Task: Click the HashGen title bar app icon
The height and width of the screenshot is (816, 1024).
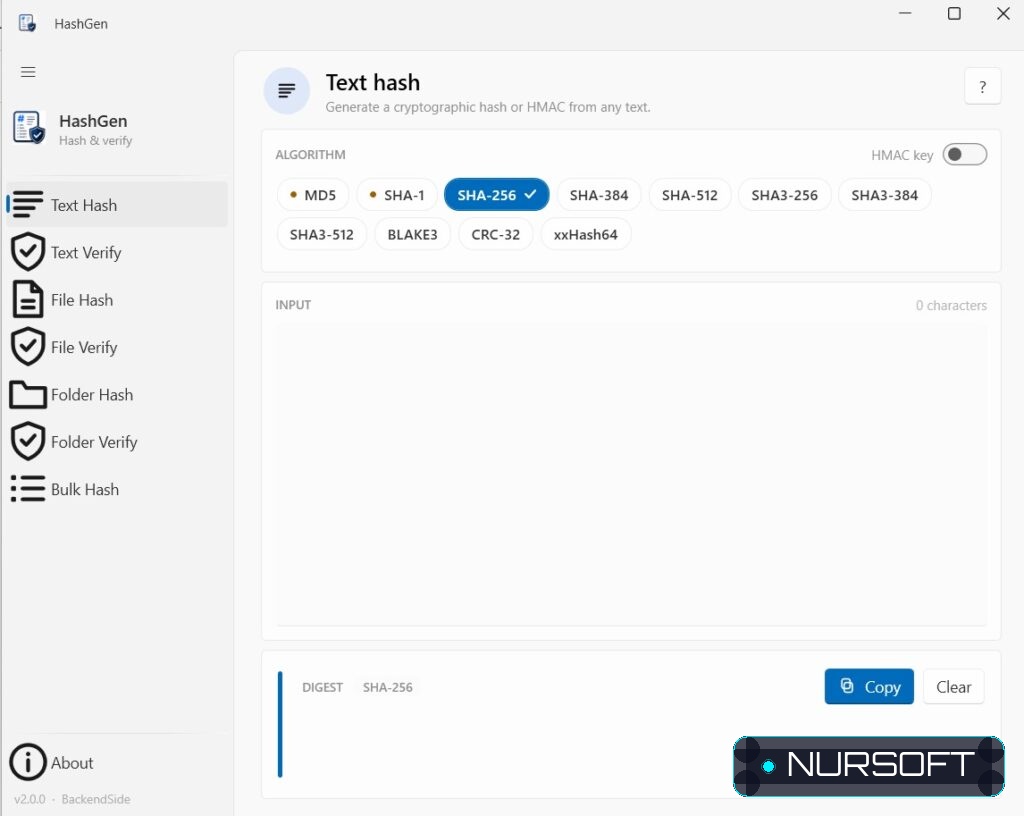Action: (27, 24)
